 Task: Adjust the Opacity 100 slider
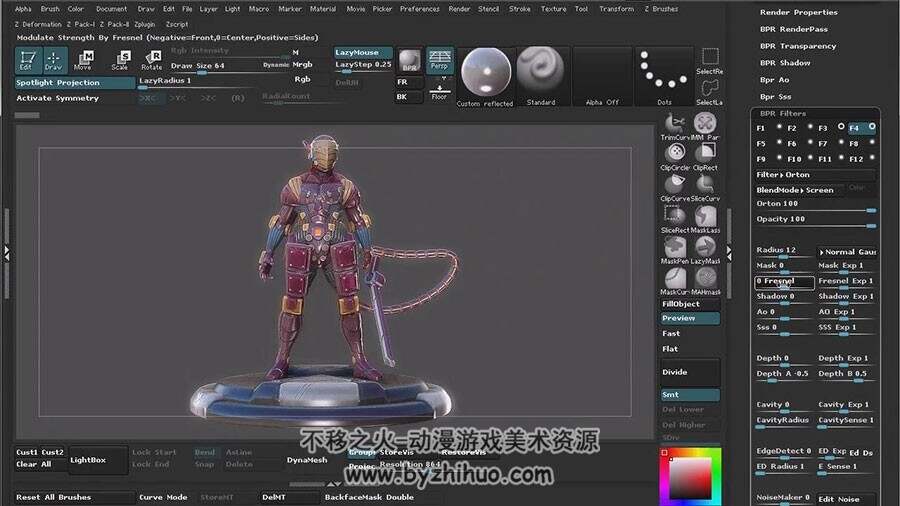point(816,221)
